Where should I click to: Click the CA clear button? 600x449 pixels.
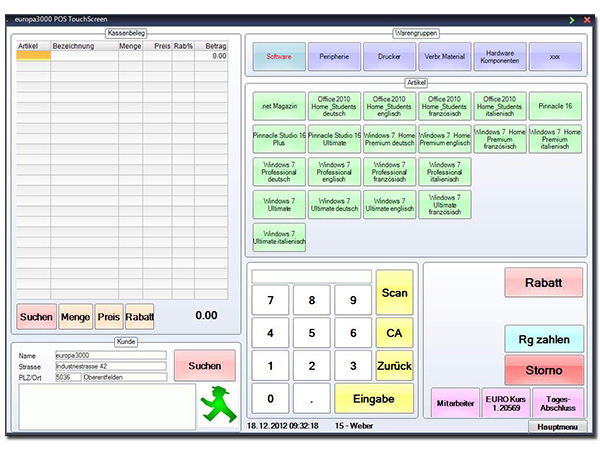coord(395,333)
